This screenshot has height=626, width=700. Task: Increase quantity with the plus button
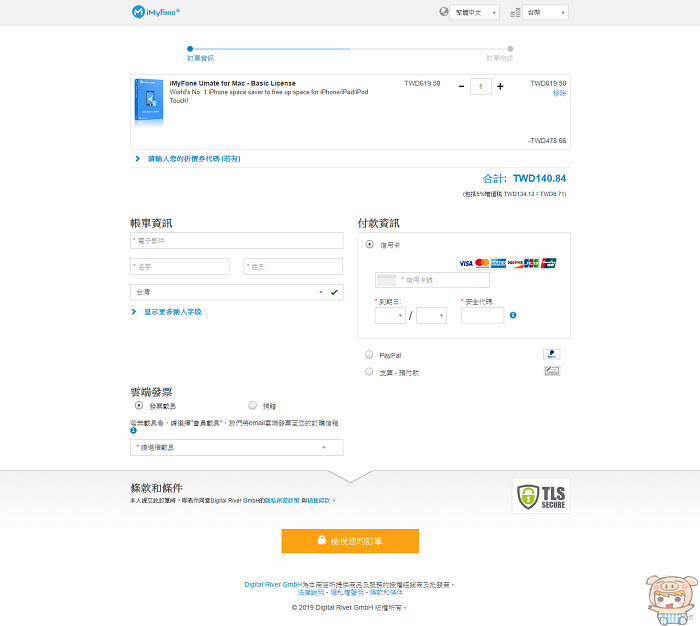tap(500, 86)
